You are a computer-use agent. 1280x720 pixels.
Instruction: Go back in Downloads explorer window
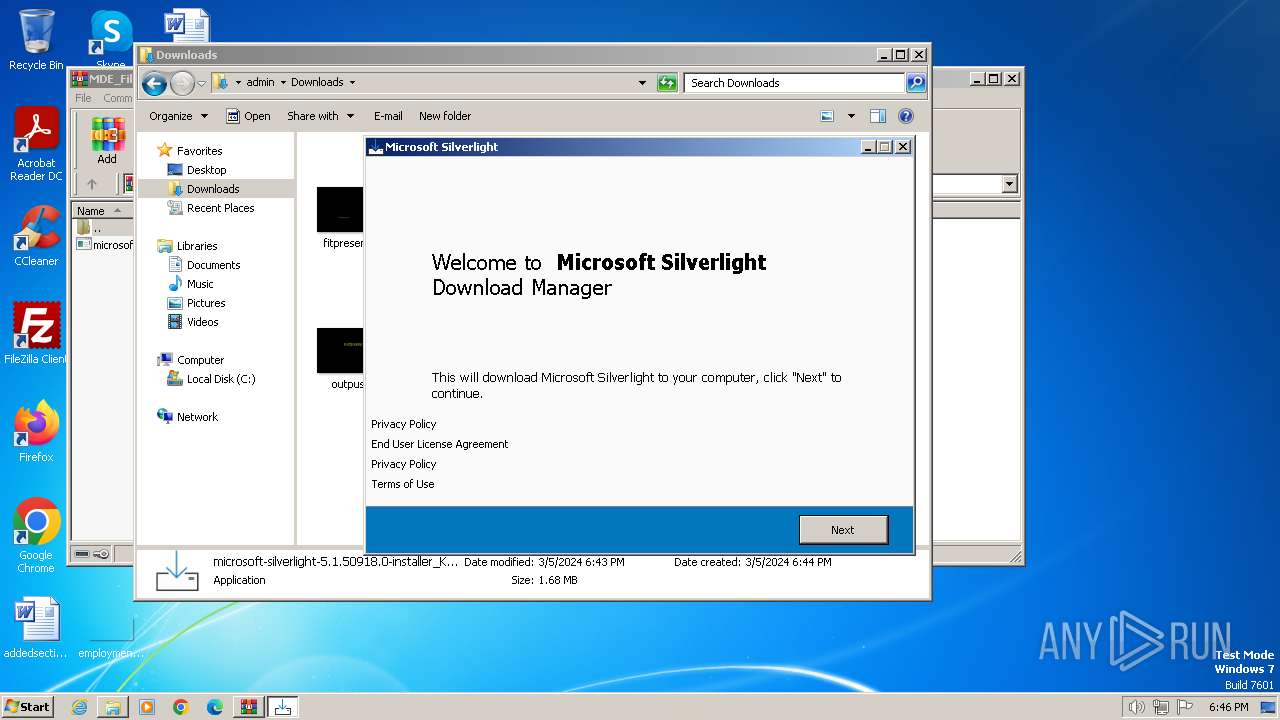154,83
